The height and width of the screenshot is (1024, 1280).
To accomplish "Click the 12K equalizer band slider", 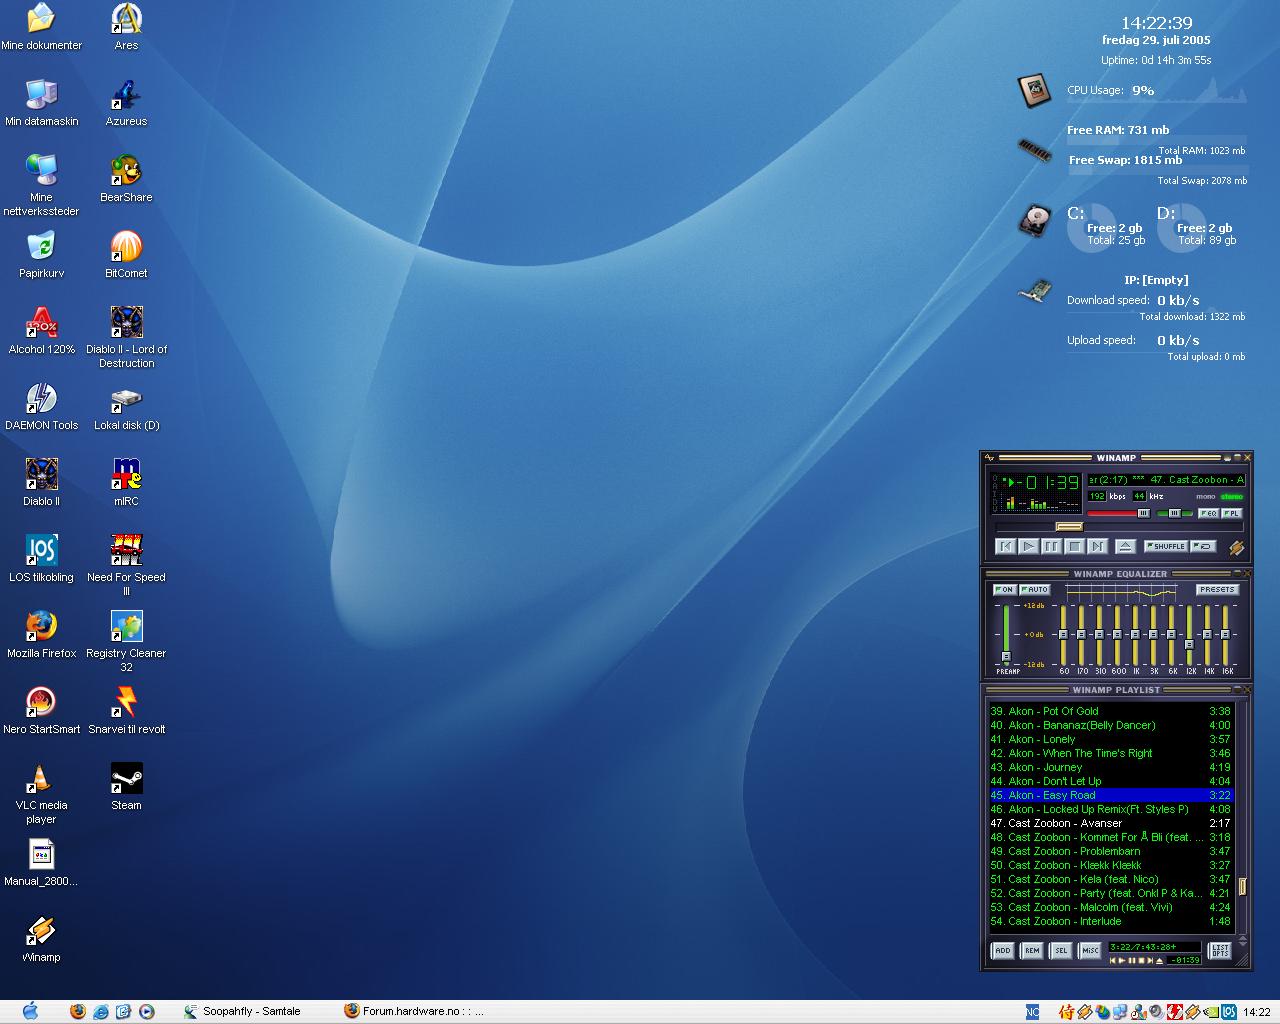I will point(1189,635).
